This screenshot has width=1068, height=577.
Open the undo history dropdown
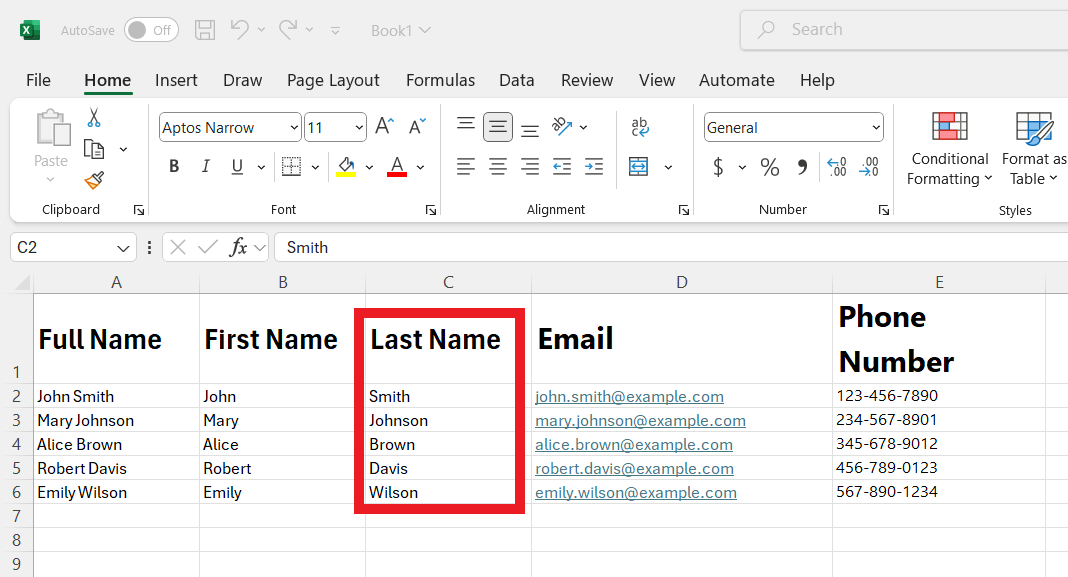click(261, 30)
